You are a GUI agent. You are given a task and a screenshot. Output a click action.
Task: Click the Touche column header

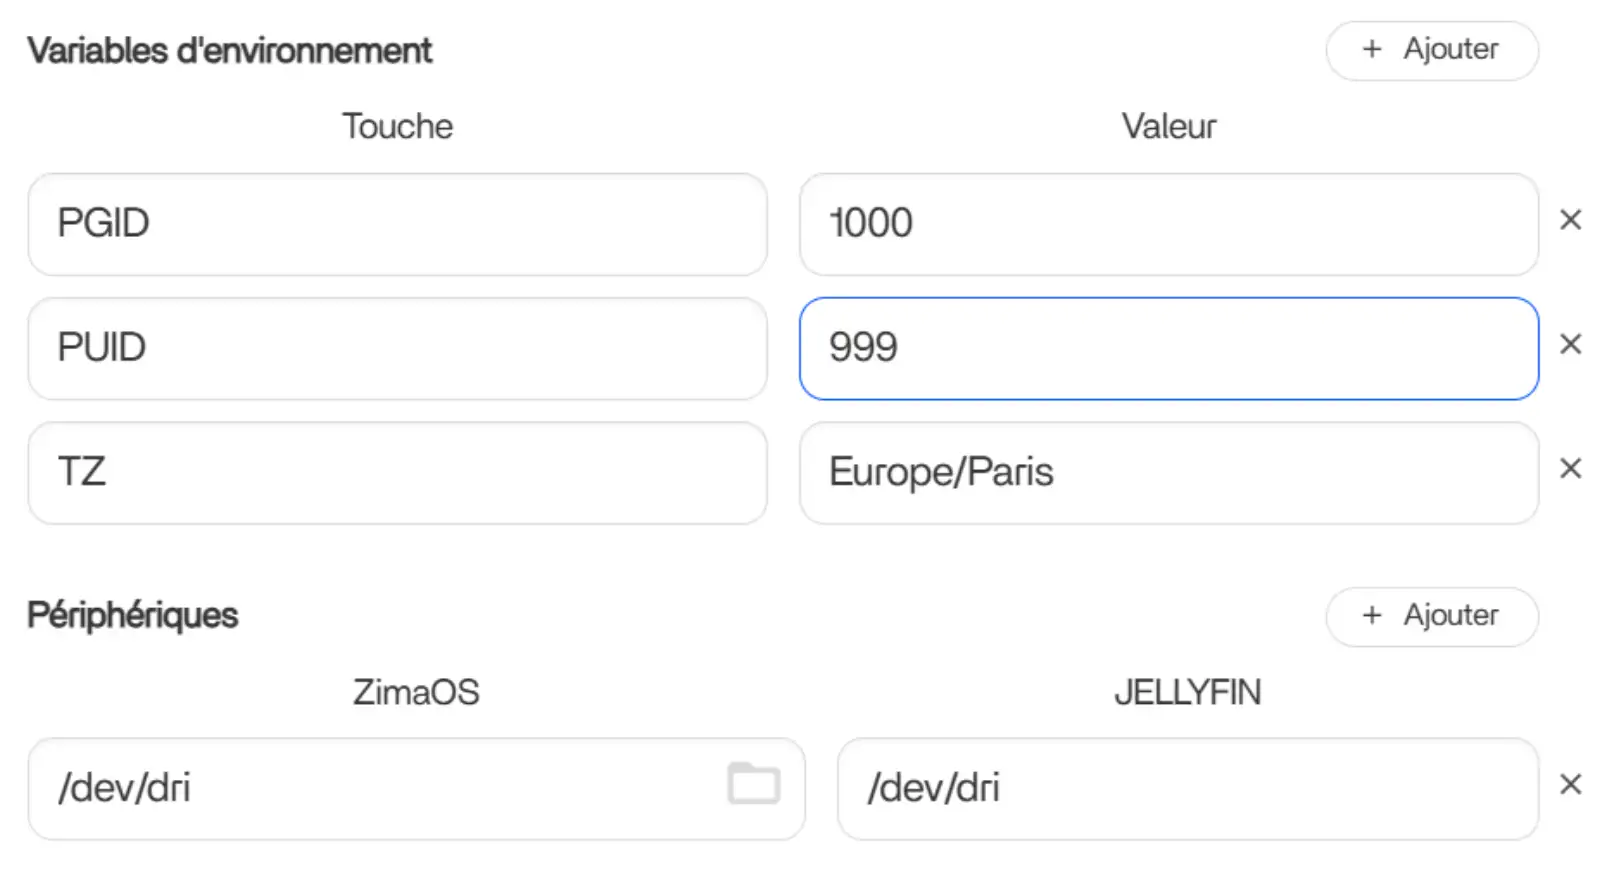[397, 127]
